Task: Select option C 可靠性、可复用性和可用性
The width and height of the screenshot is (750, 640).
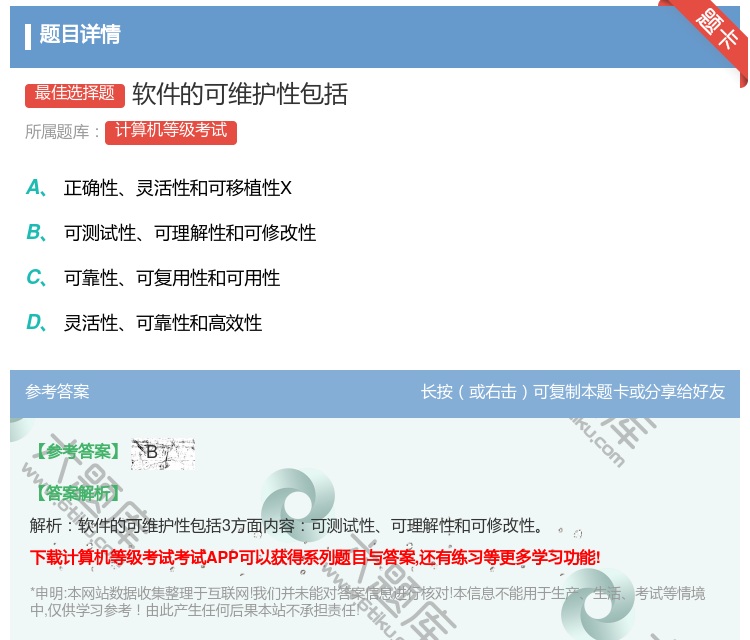Action: (153, 278)
